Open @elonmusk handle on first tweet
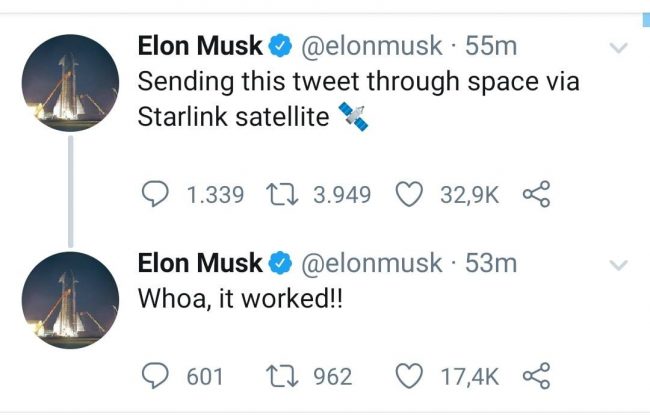650x416 pixels. click(370, 46)
